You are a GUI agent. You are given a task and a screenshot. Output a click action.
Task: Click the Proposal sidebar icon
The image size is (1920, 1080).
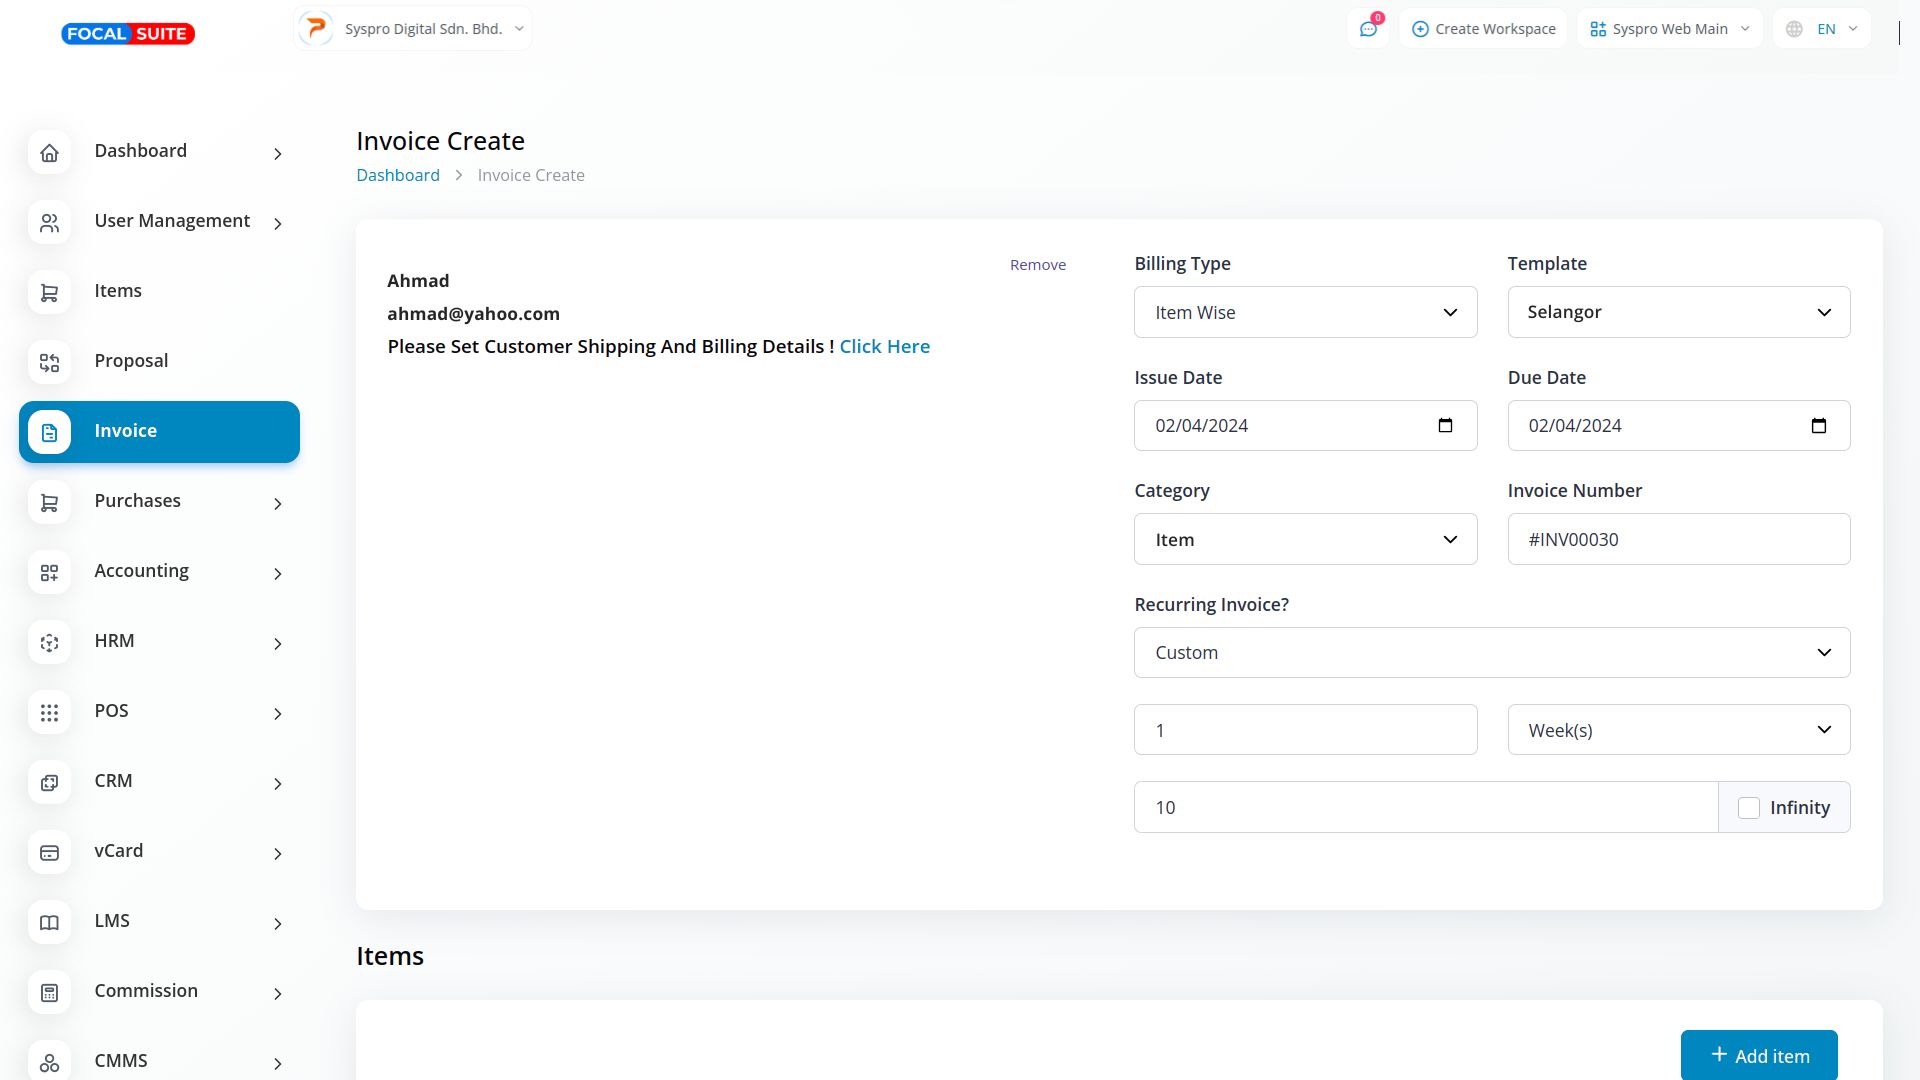click(x=49, y=362)
